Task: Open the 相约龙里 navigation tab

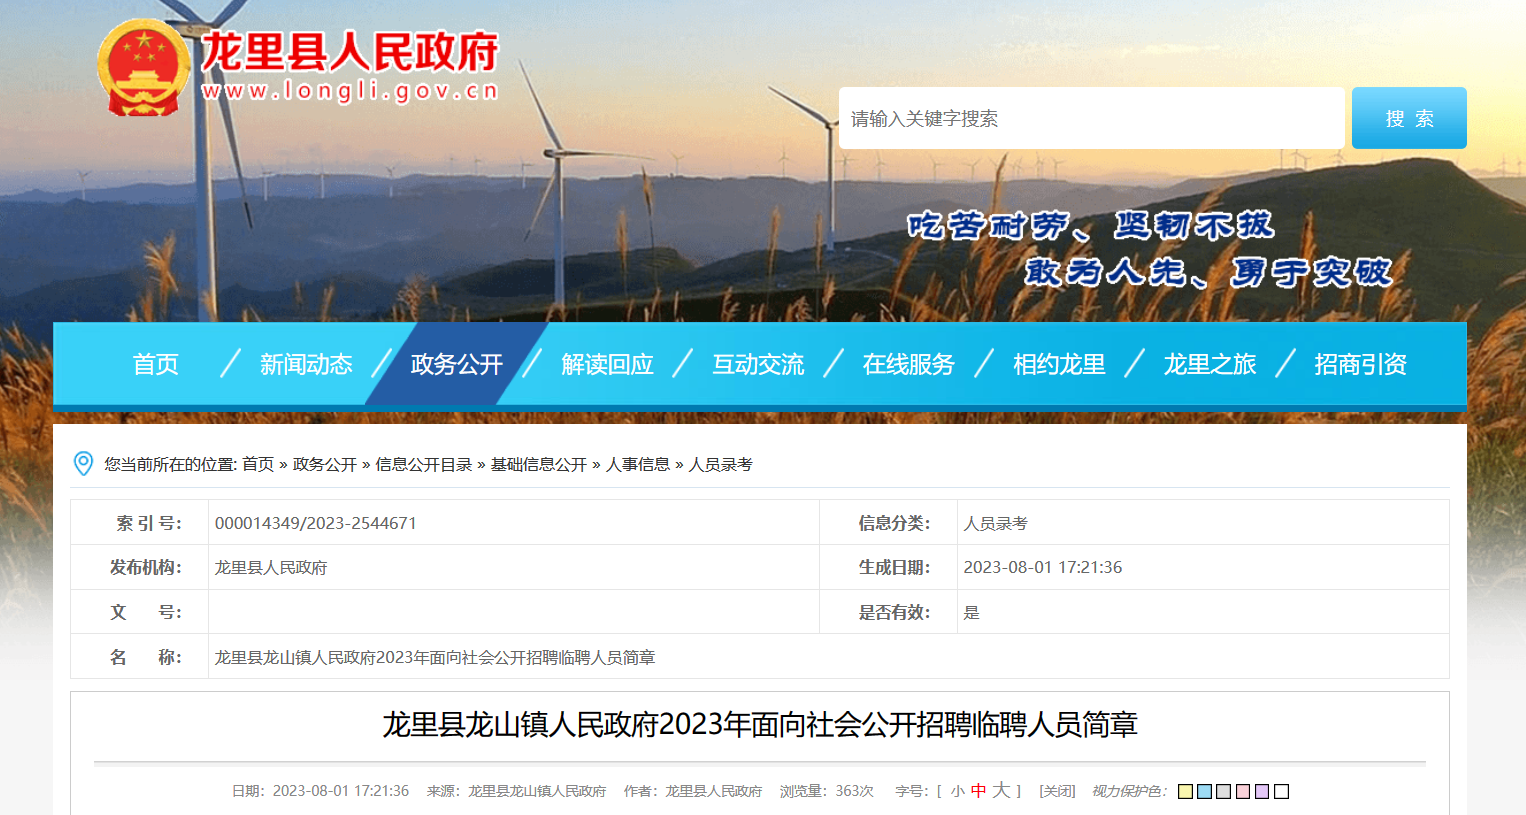Action: point(1059,364)
